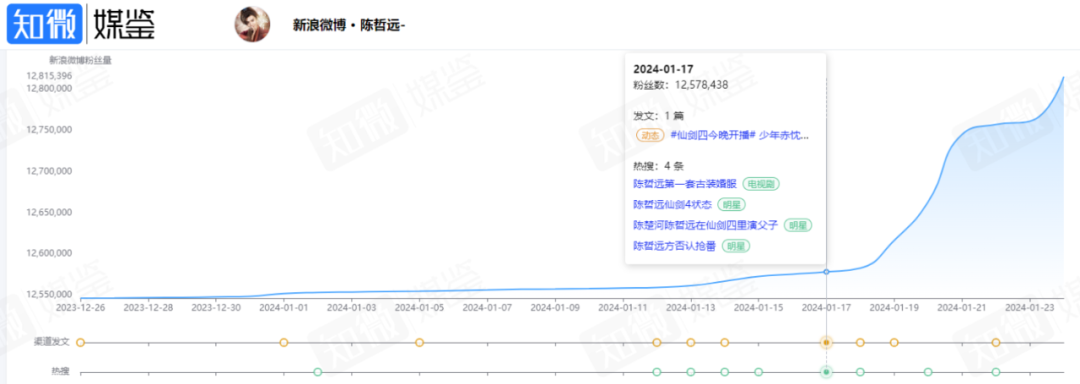Open hot search link 陈哲远仙剑4状态
This screenshot has width=1080, height=384.
click(672, 204)
